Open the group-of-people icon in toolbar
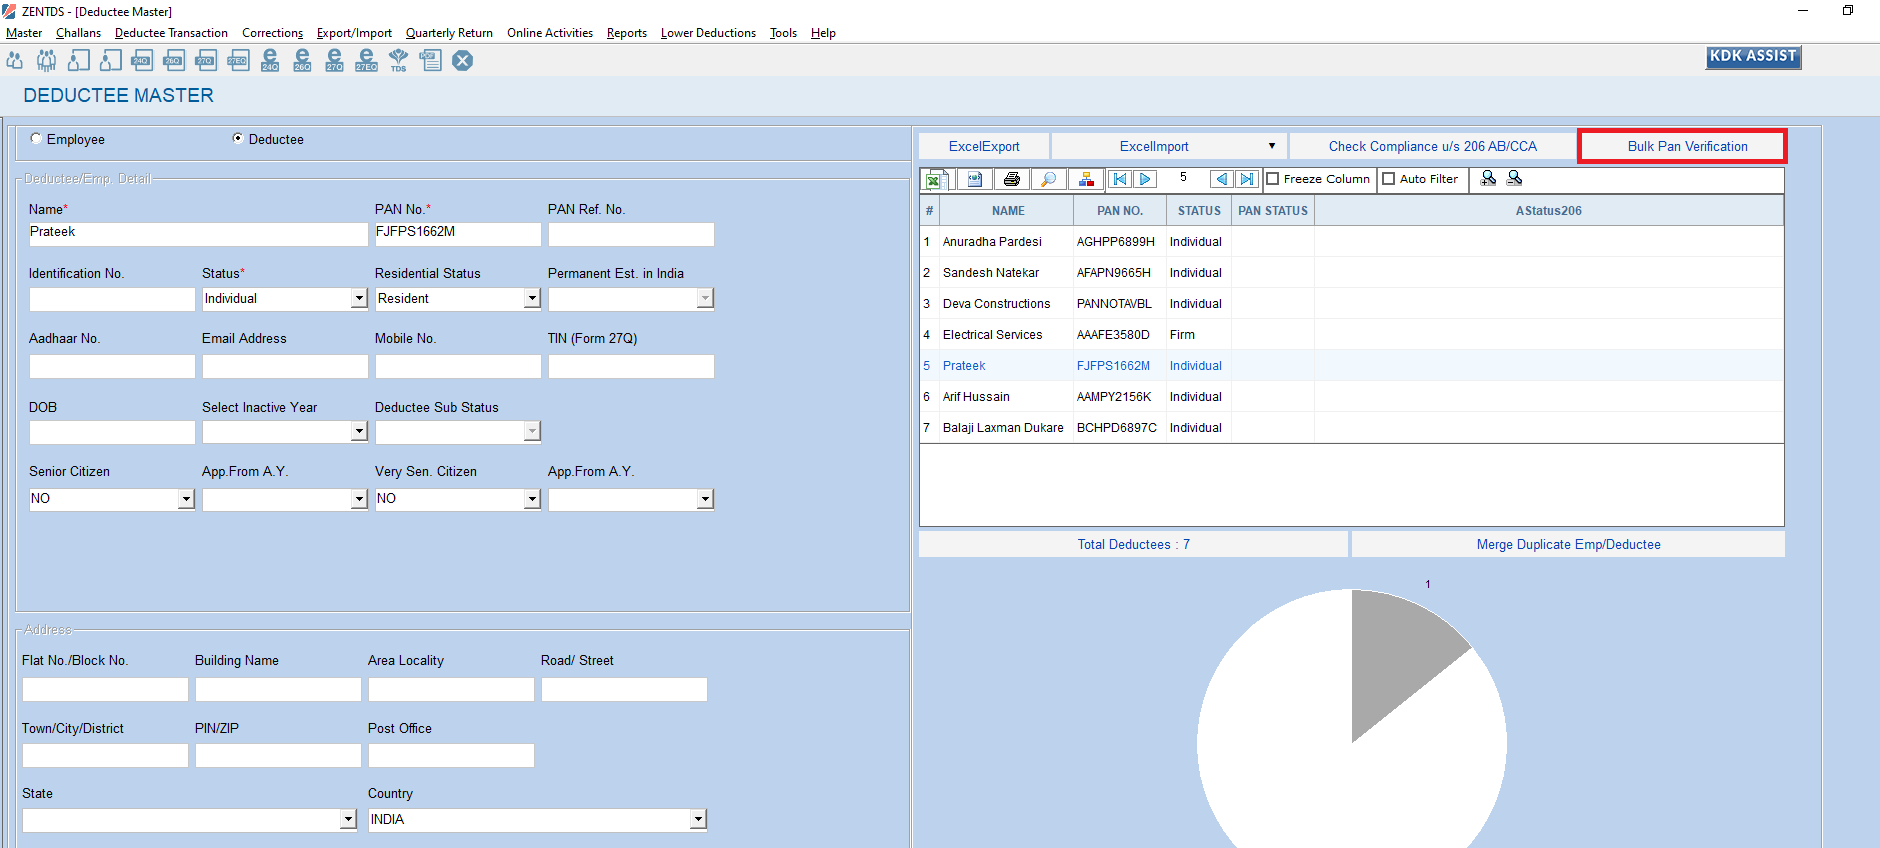1880x848 pixels. point(46,60)
